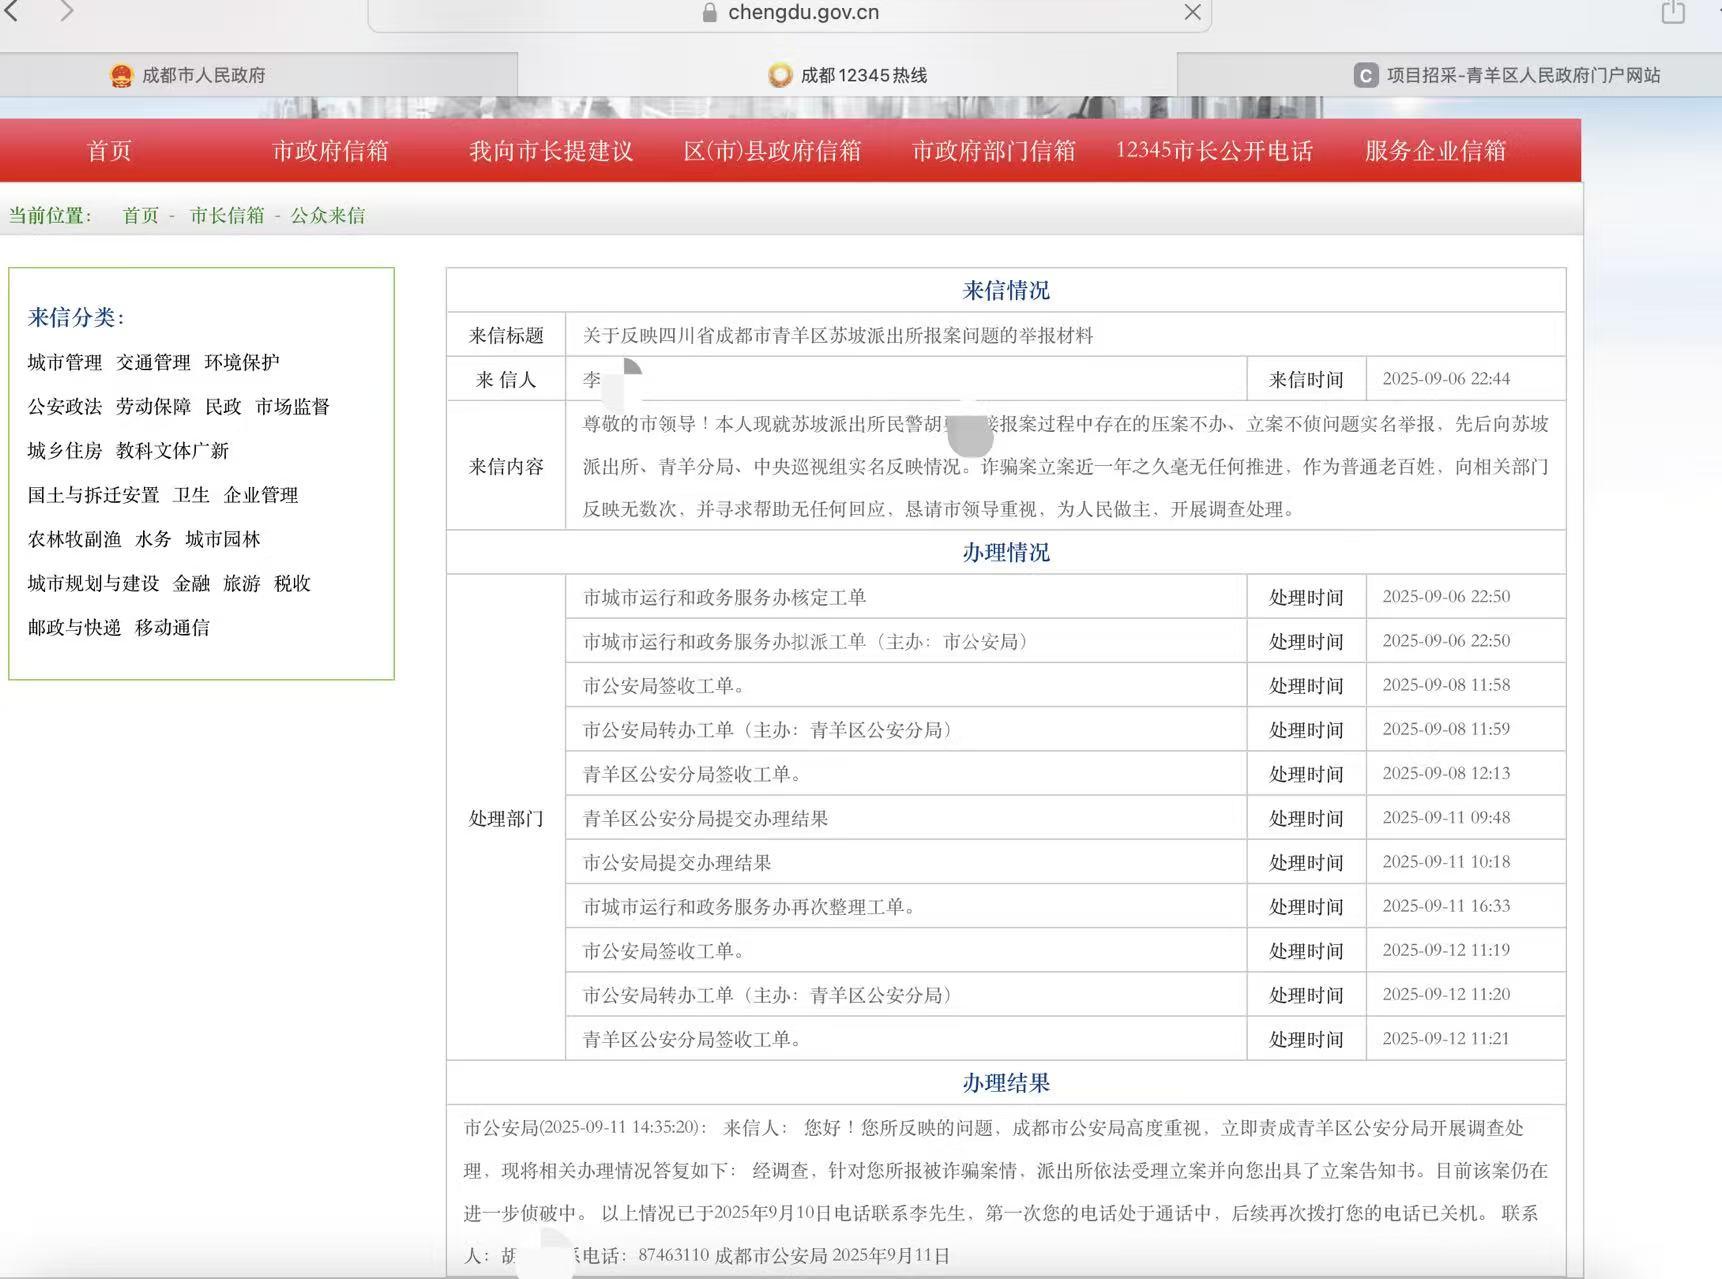
Task: Select 我向市长提建议 in navigation
Action: click(551, 151)
